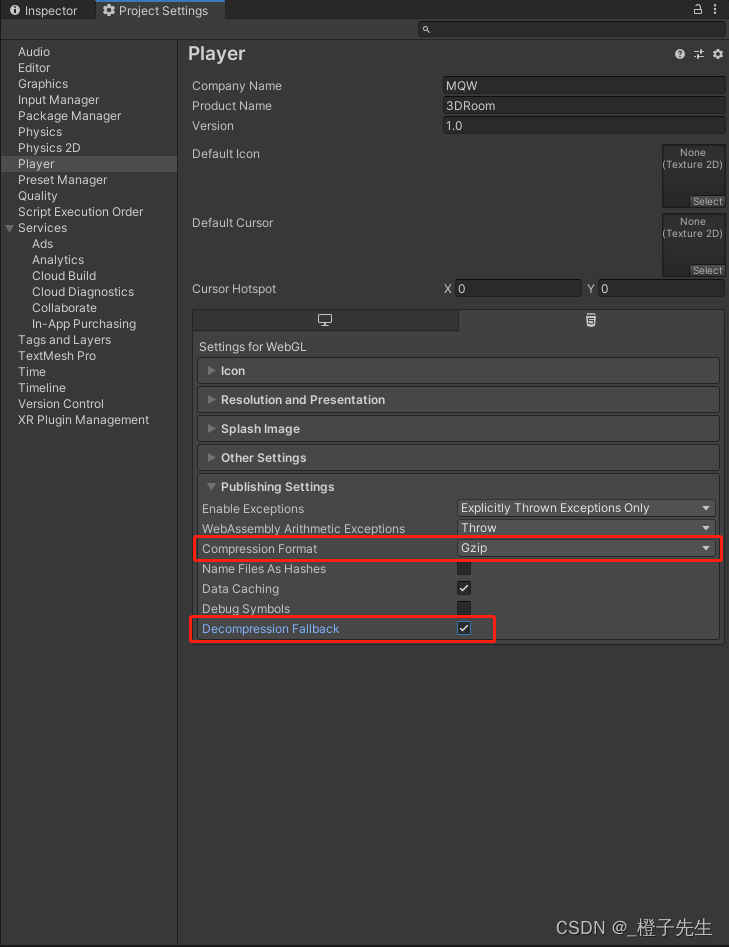Screen dimensions: 729x947
Task: Click the Select button for Default Cursor
Action: click(x=707, y=270)
